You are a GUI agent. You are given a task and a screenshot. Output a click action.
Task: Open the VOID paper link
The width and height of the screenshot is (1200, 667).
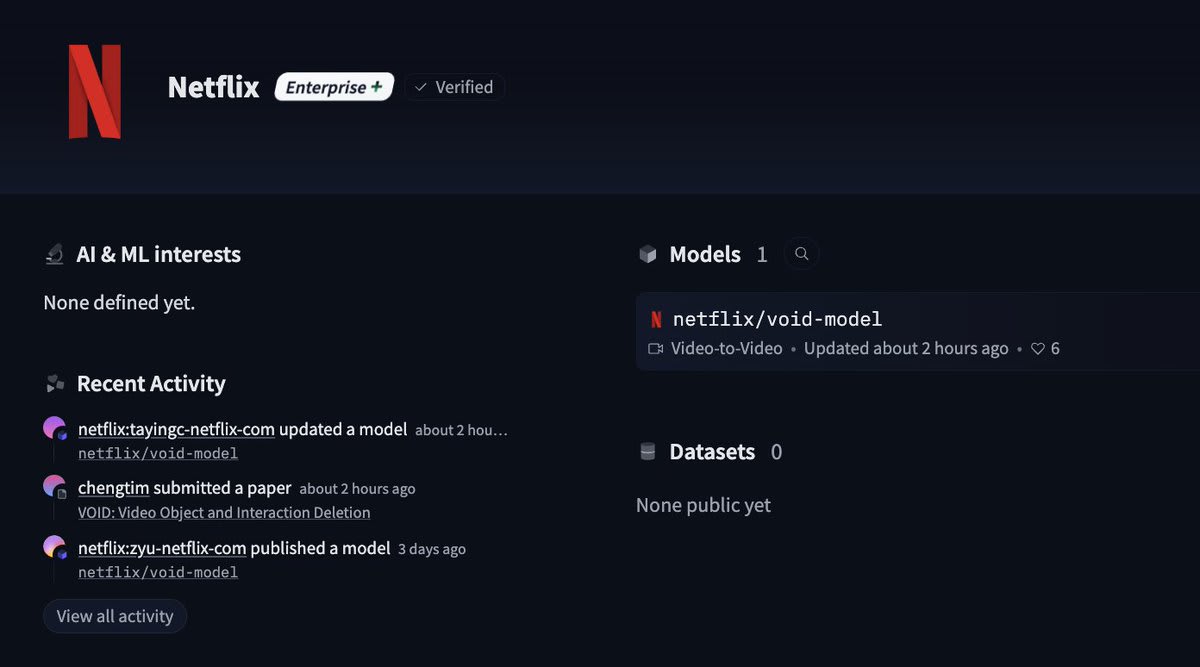(x=224, y=512)
